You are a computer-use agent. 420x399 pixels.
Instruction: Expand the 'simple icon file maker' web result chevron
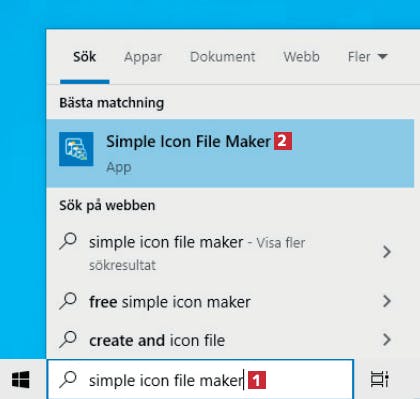click(x=387, y=252)
